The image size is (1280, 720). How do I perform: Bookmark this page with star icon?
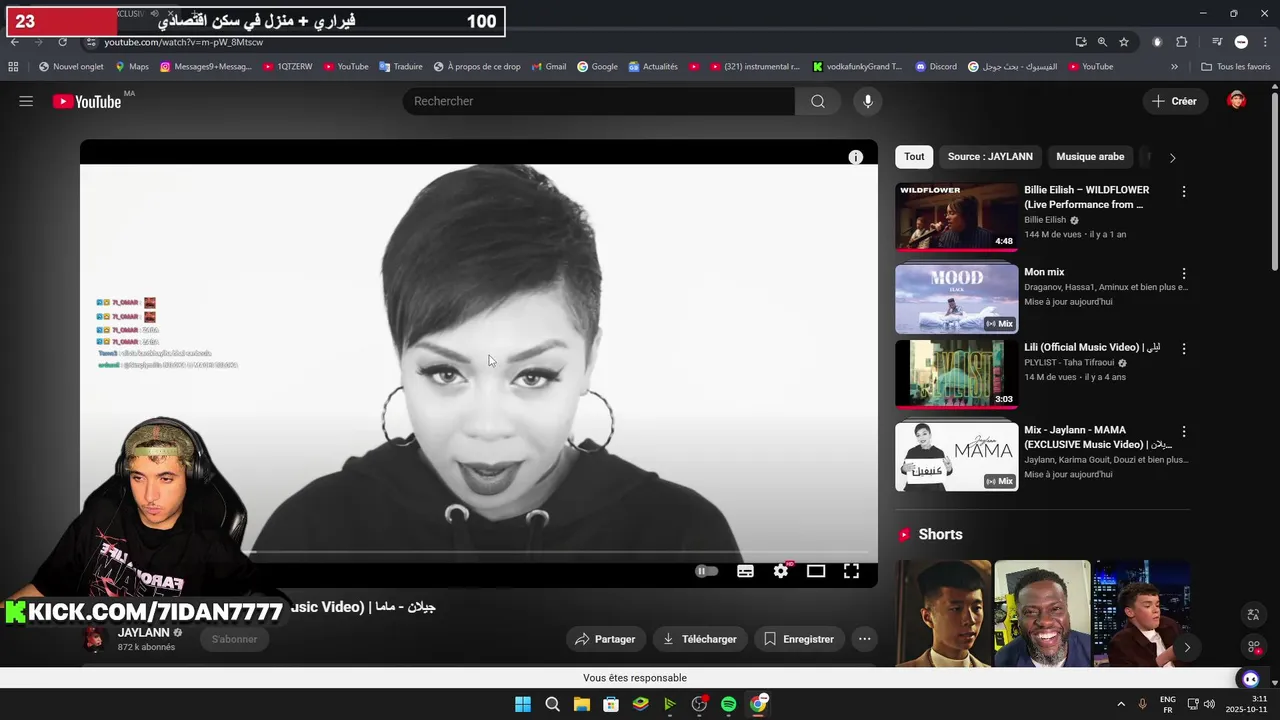pos(1124,42)
